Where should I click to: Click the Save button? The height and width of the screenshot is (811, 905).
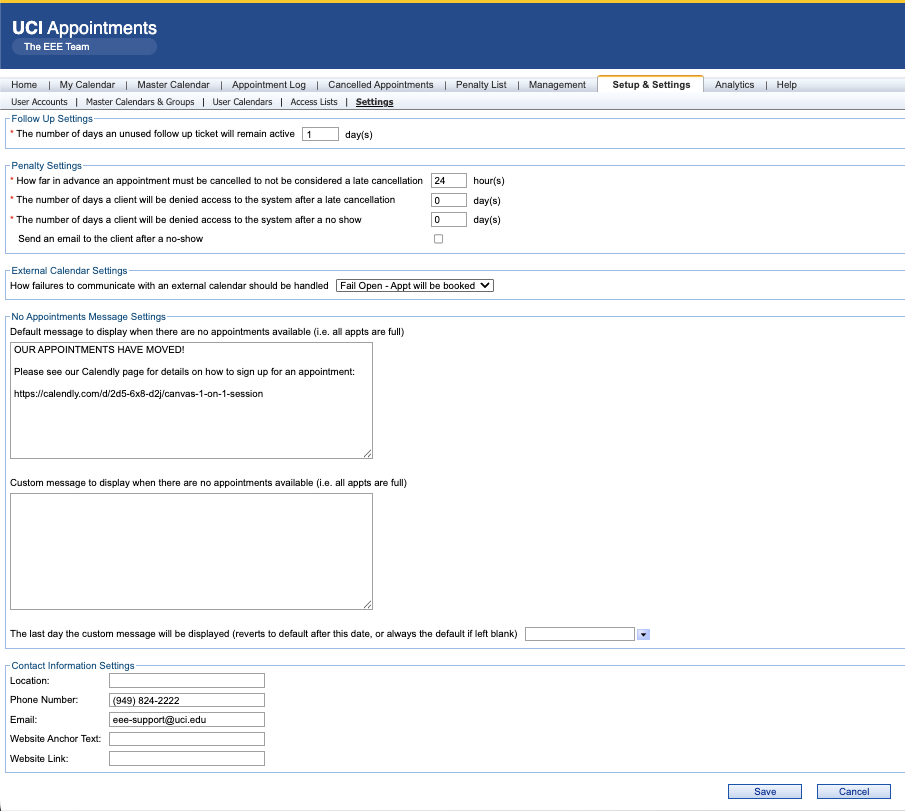(x=765, y=791)
